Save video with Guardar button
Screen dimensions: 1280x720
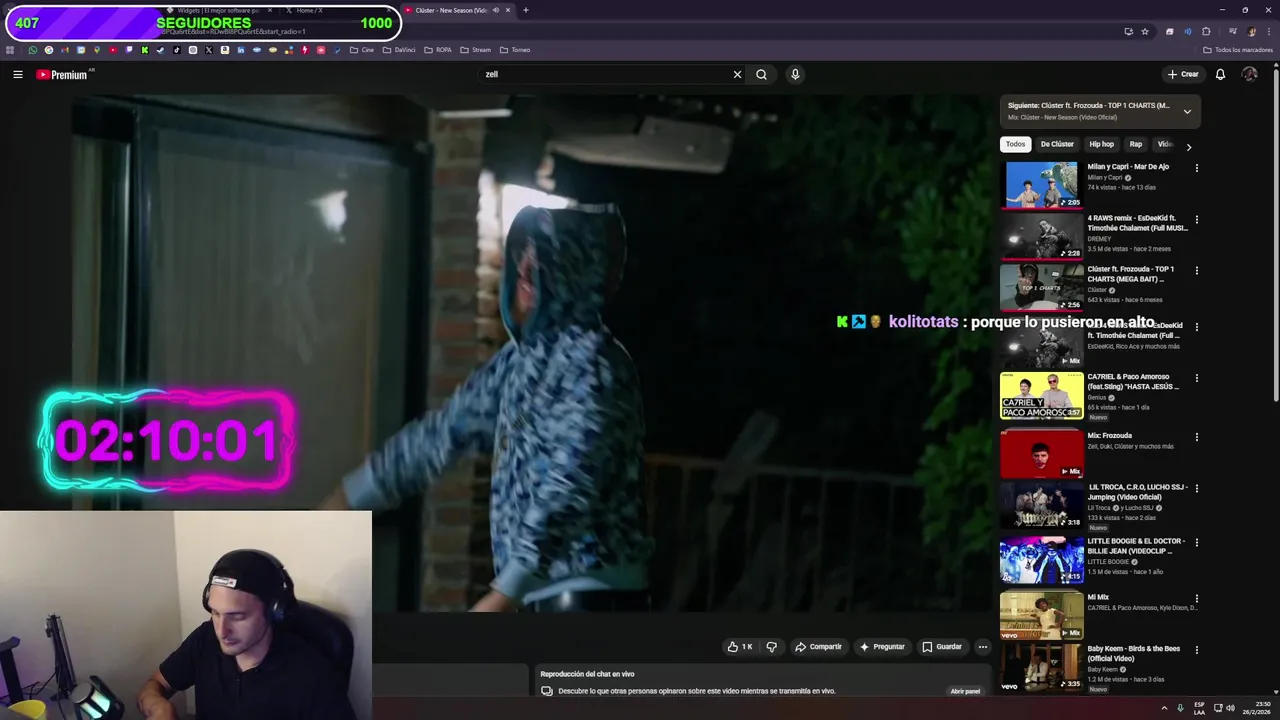[x=942, y=647]
